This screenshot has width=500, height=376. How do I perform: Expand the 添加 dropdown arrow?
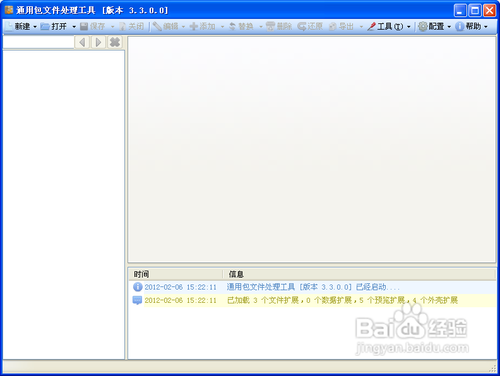click(222, 26)
